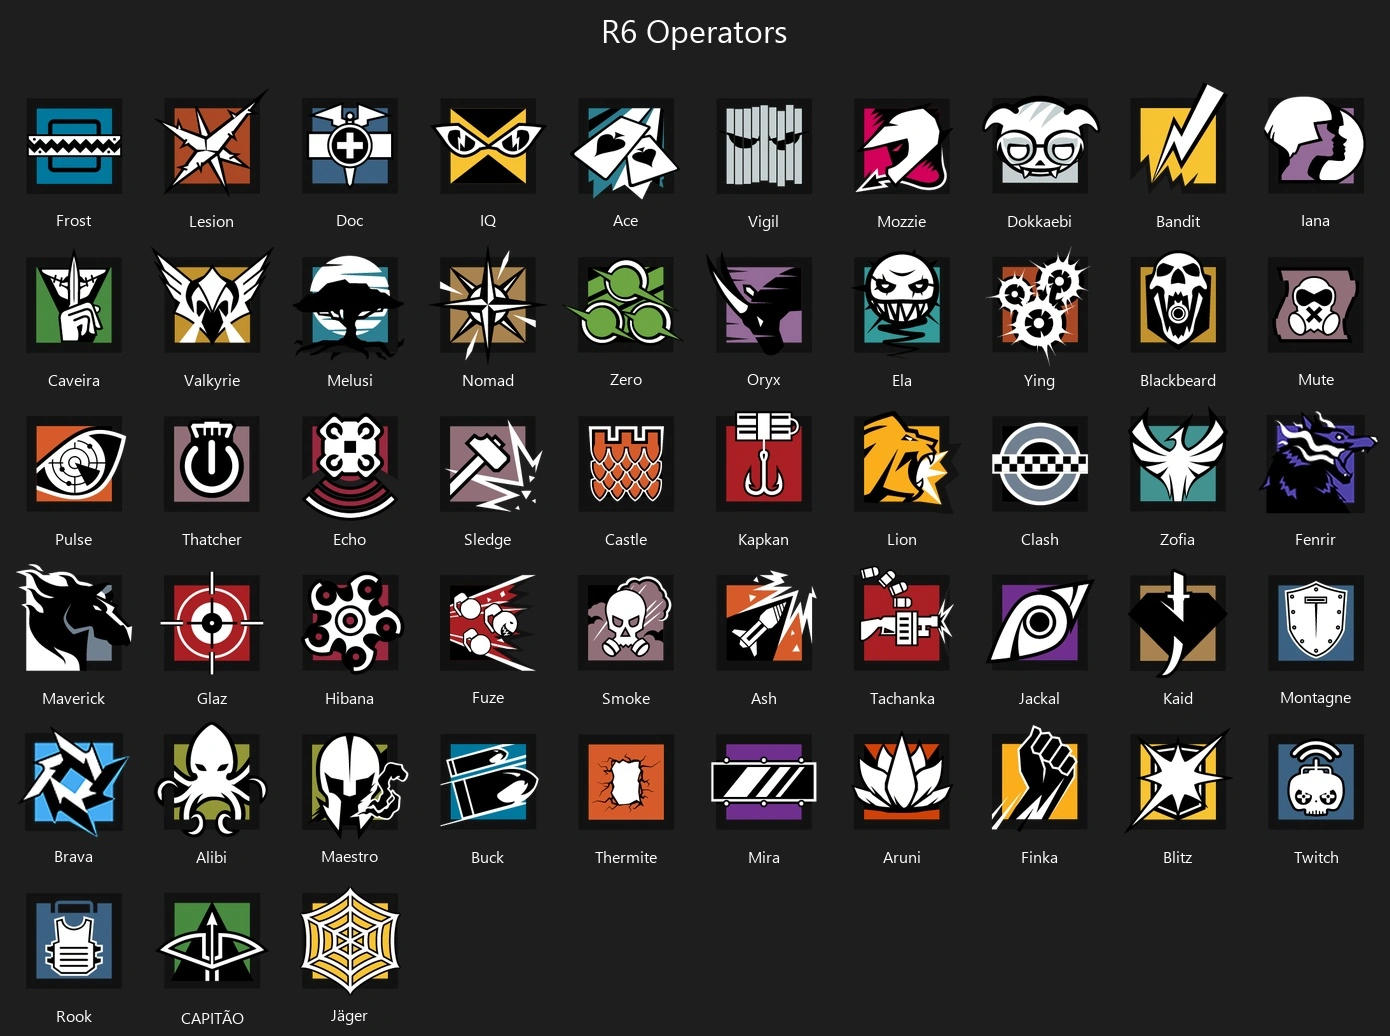Pick the Fenrir wolf icon
1390x1036 pixels.
click(1316, 463)
